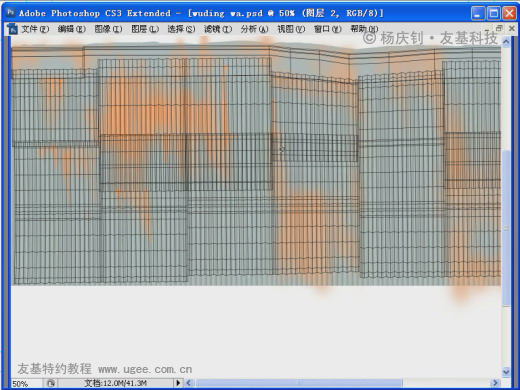The height and width of the screenshot is (390, 520).
Task: Open the 分析 (Analysis) menu
Action: (x=254, y=29)
